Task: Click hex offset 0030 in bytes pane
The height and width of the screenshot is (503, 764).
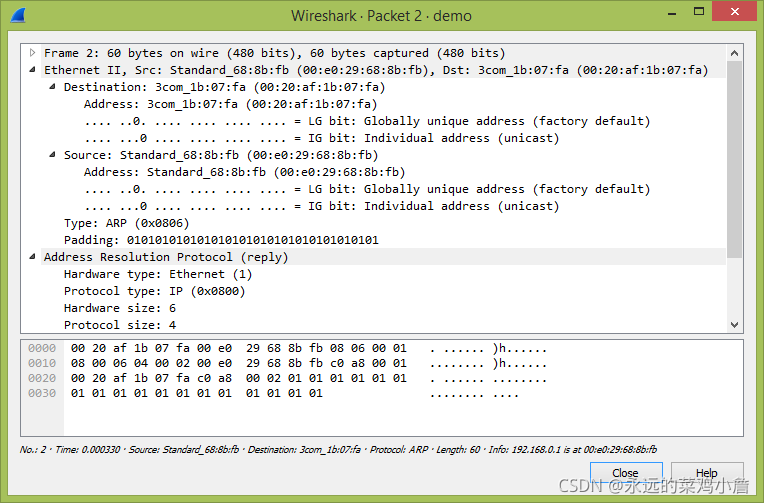Action: pyautogui.click(x=42, y=393)
